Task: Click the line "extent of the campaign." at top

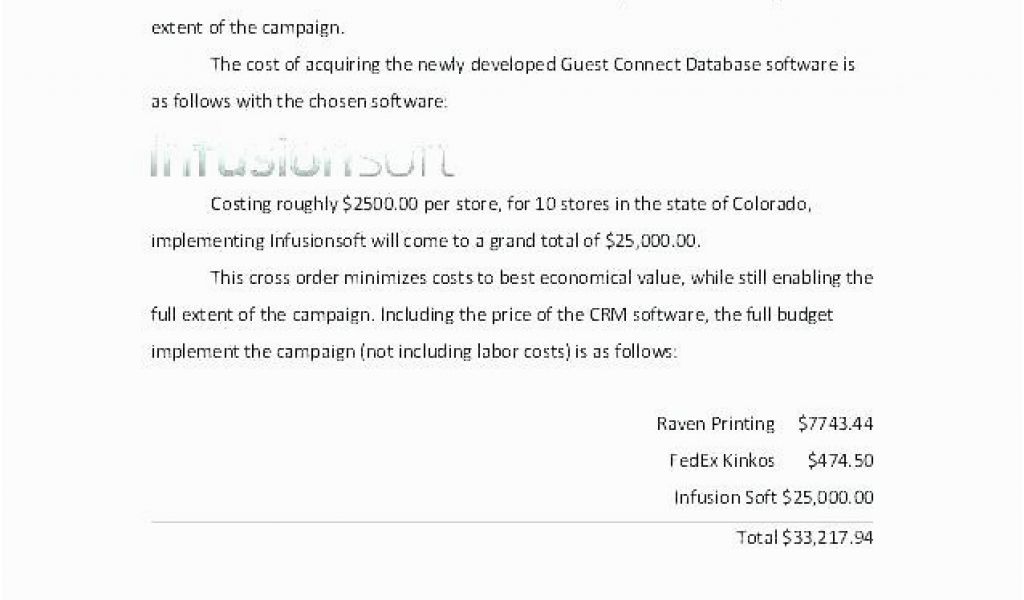Action: (x=248, y=28)
